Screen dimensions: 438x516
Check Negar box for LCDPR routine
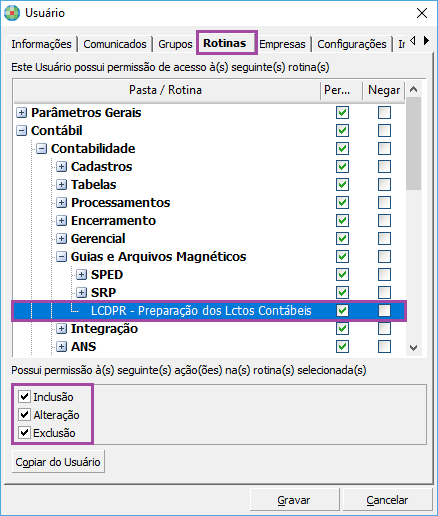(x=384, y=311)
